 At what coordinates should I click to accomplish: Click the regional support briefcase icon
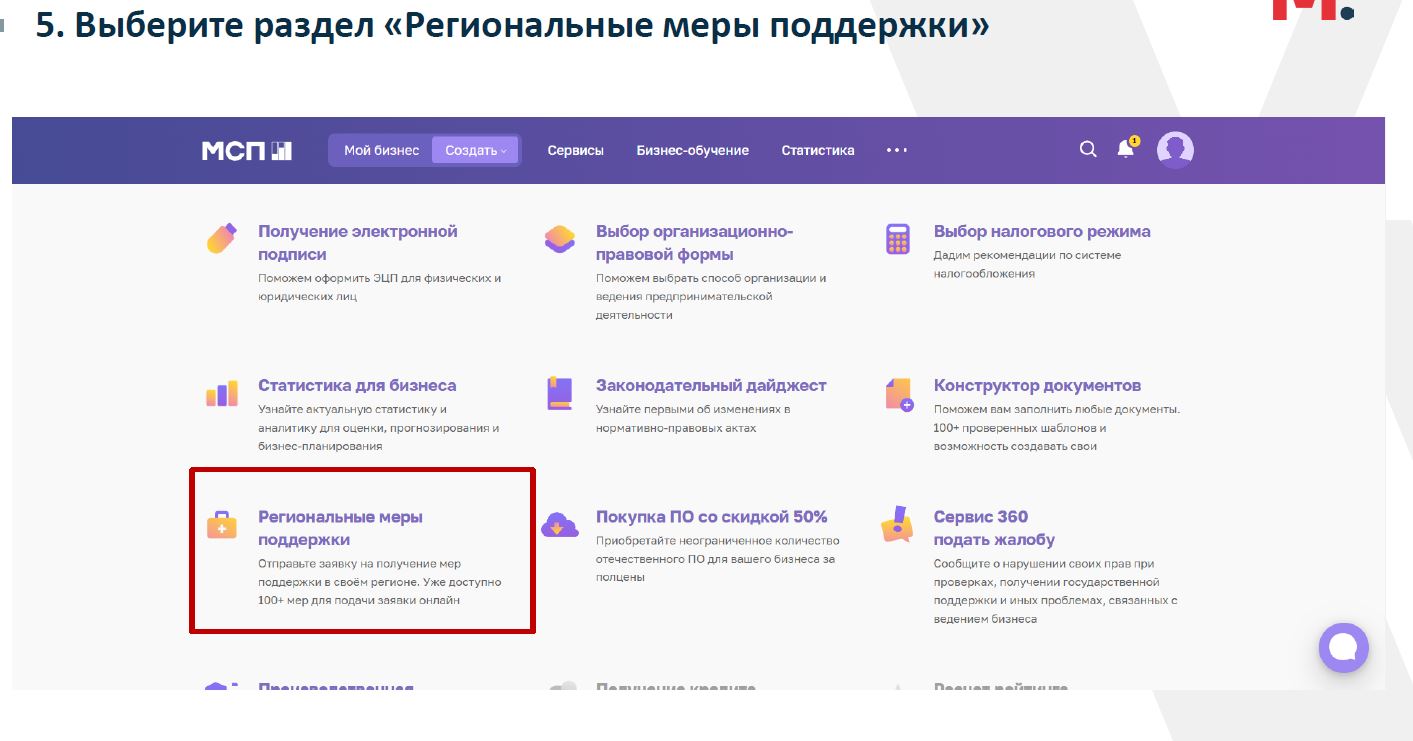coord(221,525)
